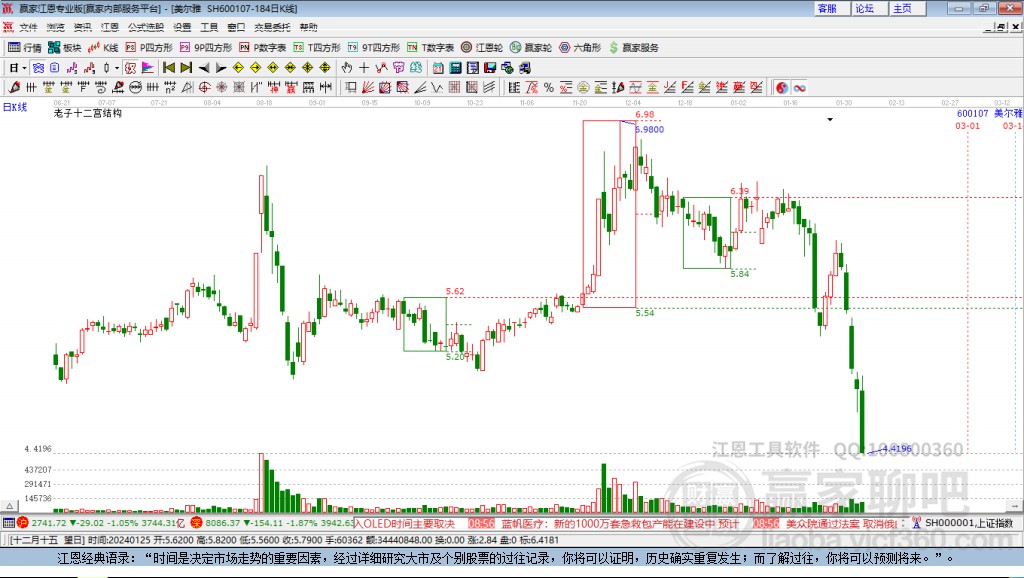The height and width of the screenshot is (578, 1024).
Task: Select the crosshair cursor tool
Action: point(364,68)
